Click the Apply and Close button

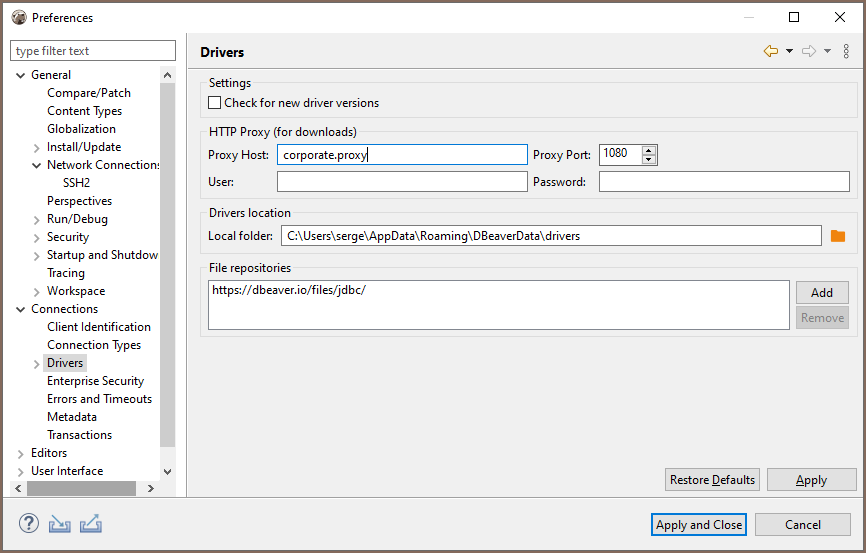pos(699,525)
